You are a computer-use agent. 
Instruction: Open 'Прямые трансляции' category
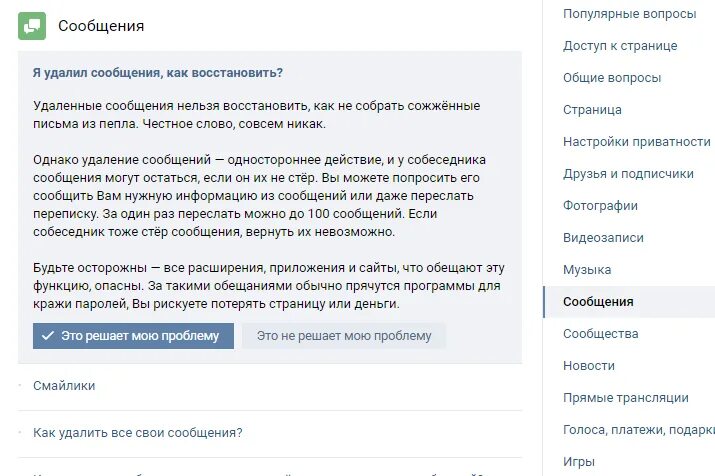point(626,398)
